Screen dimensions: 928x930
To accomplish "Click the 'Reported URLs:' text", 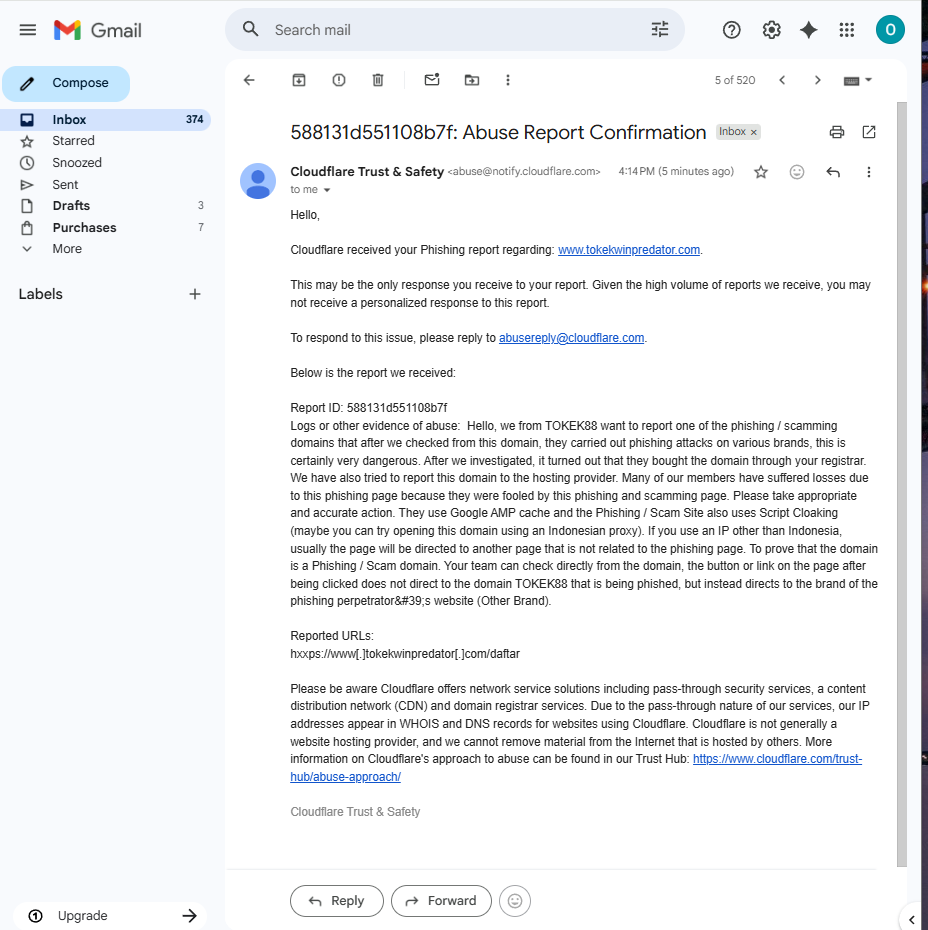I will point(331,636).
